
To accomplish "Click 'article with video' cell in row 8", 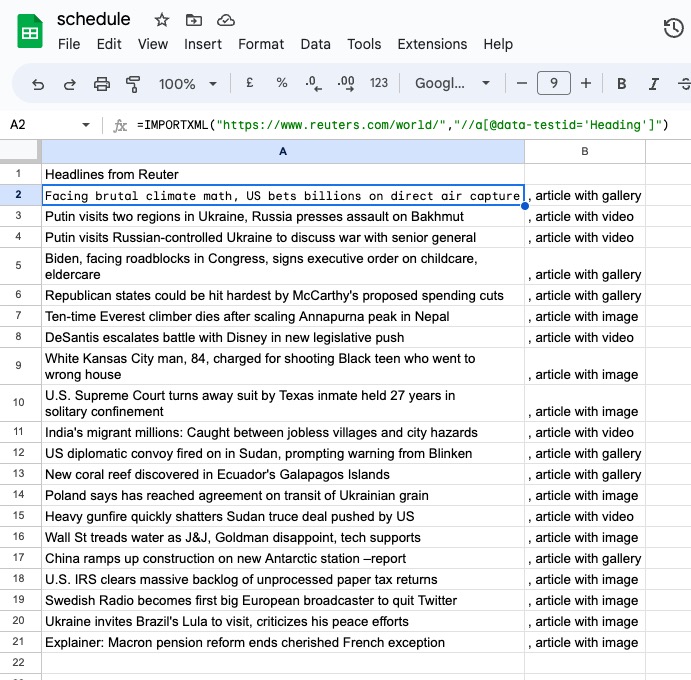I will 585,338.
